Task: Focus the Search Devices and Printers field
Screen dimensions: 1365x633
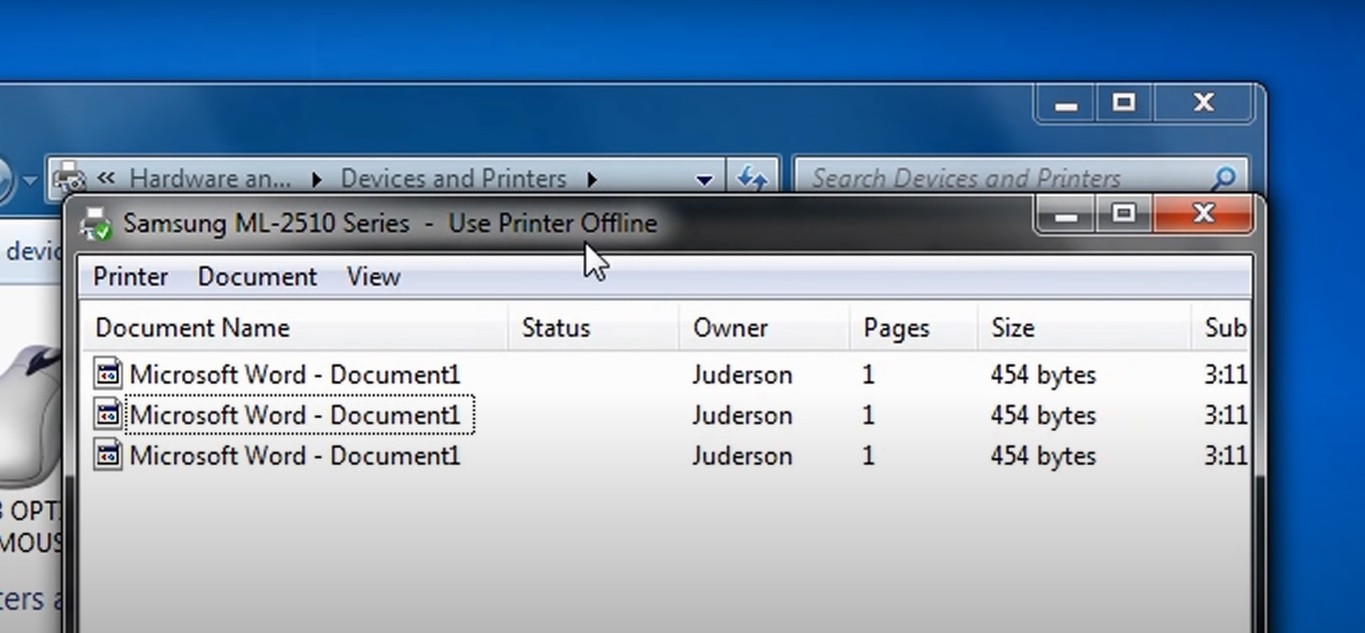Action: tap(1000, 179)
